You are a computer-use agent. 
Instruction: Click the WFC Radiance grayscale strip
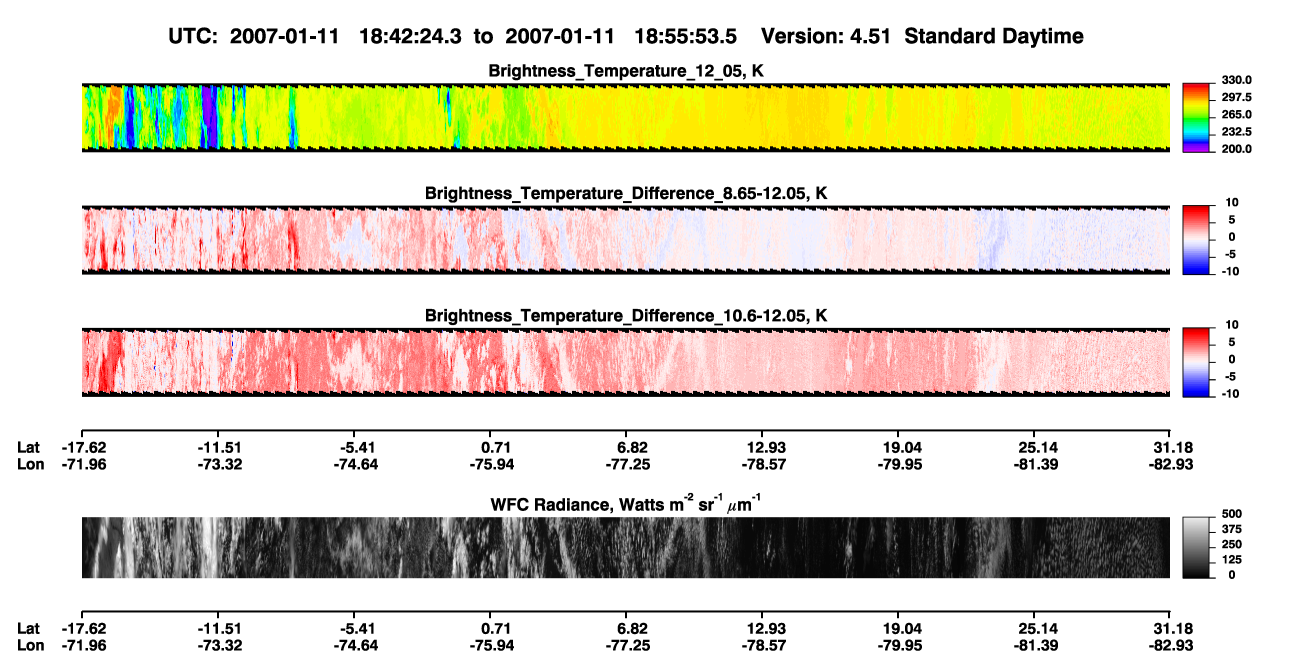click(625, 547)
